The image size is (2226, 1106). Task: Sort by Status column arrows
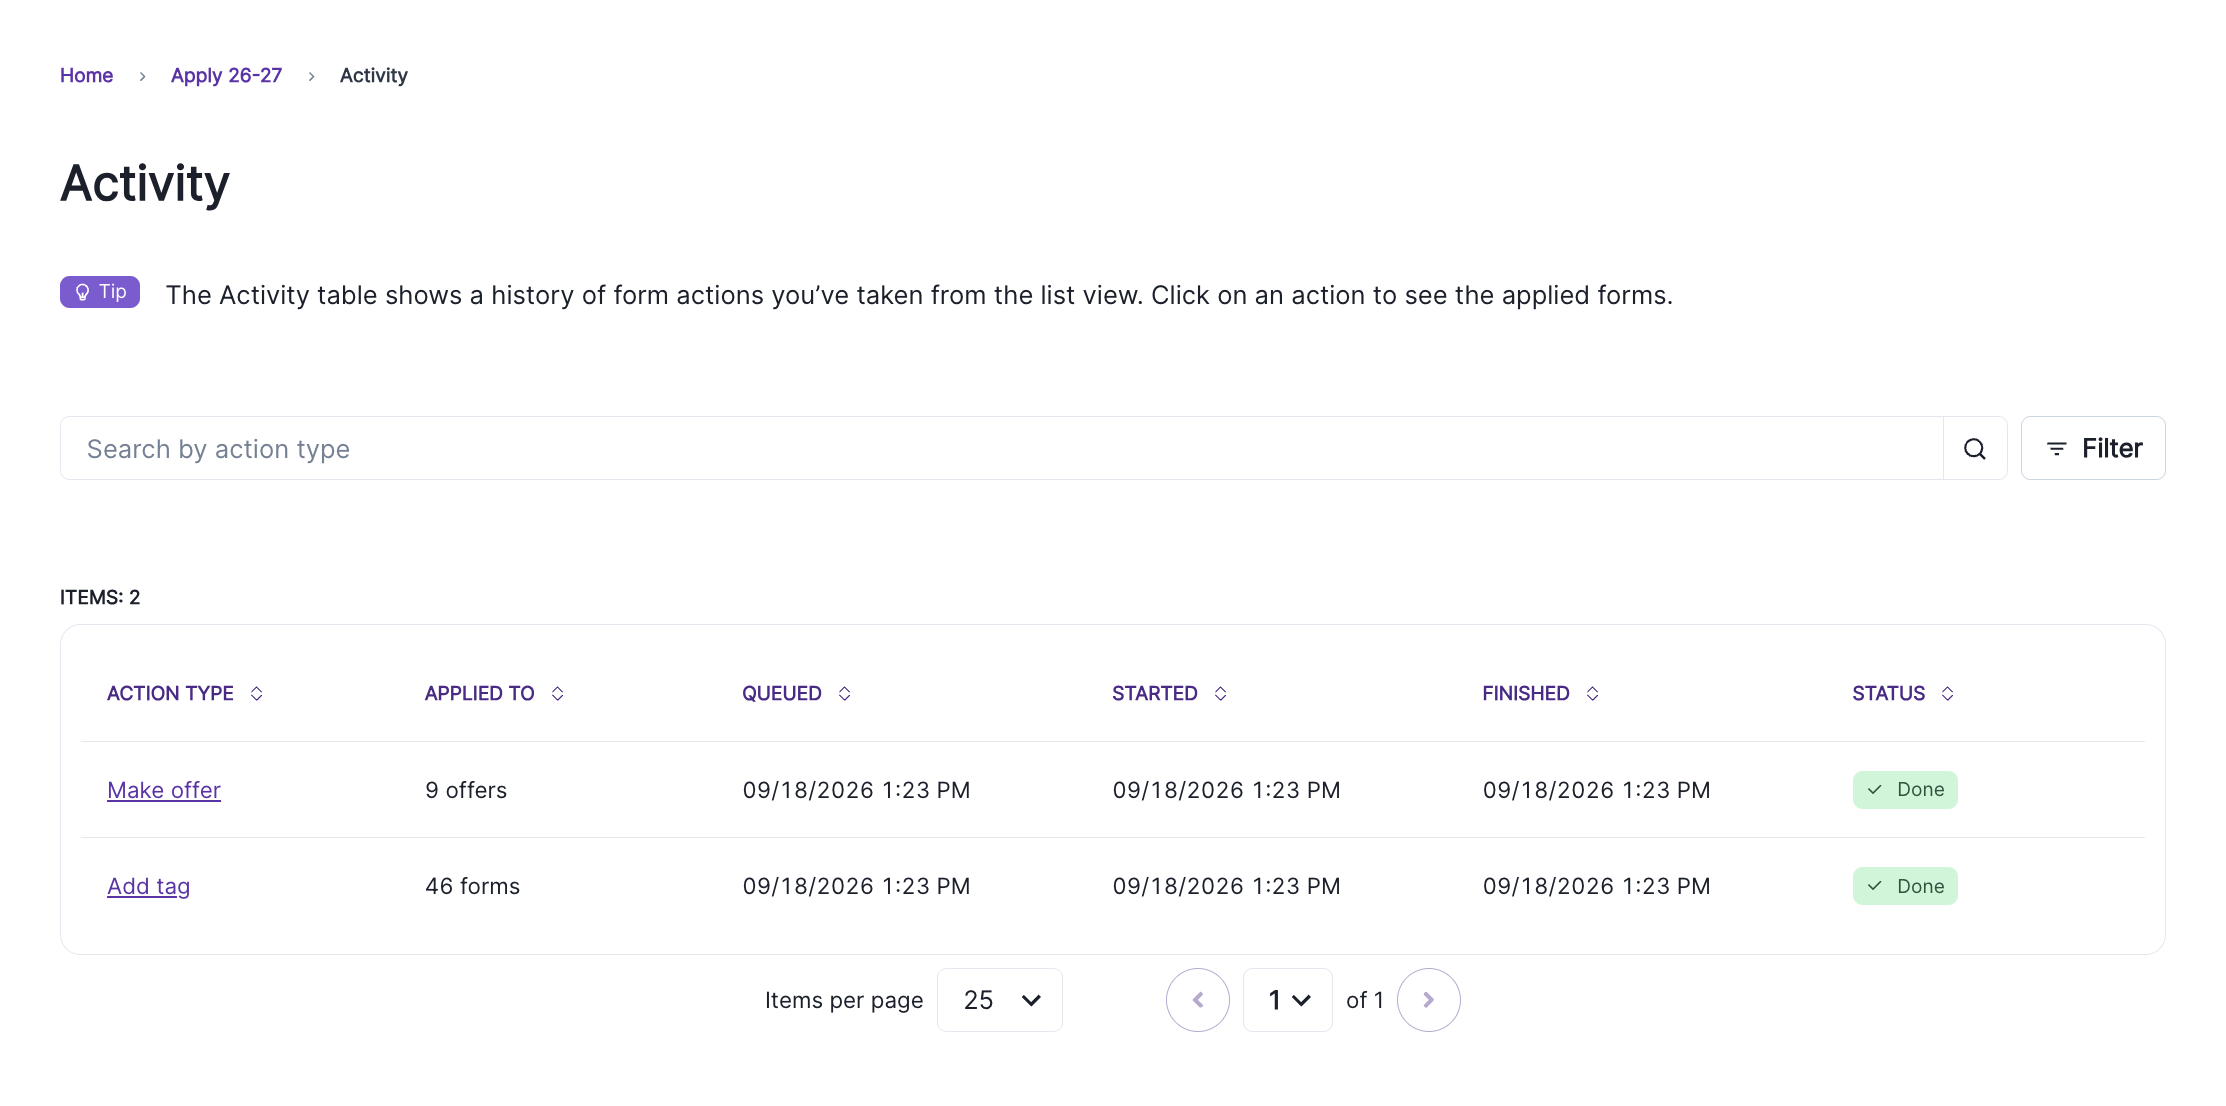[1948, 694]
